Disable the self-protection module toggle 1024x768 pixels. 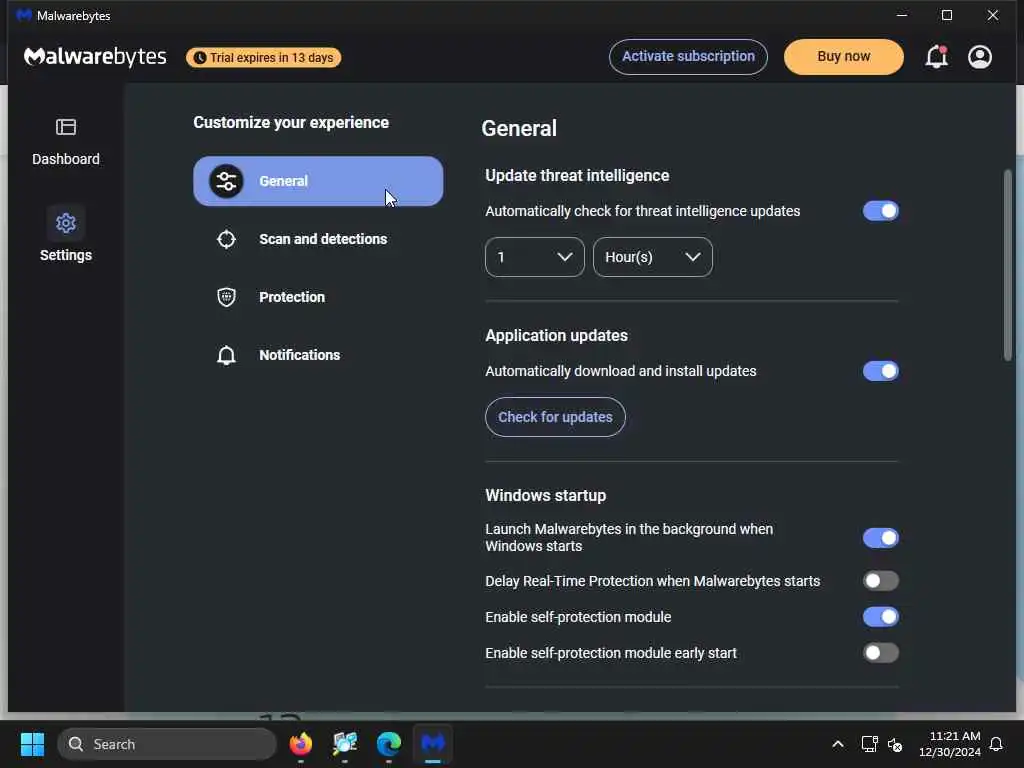point(880,616)
